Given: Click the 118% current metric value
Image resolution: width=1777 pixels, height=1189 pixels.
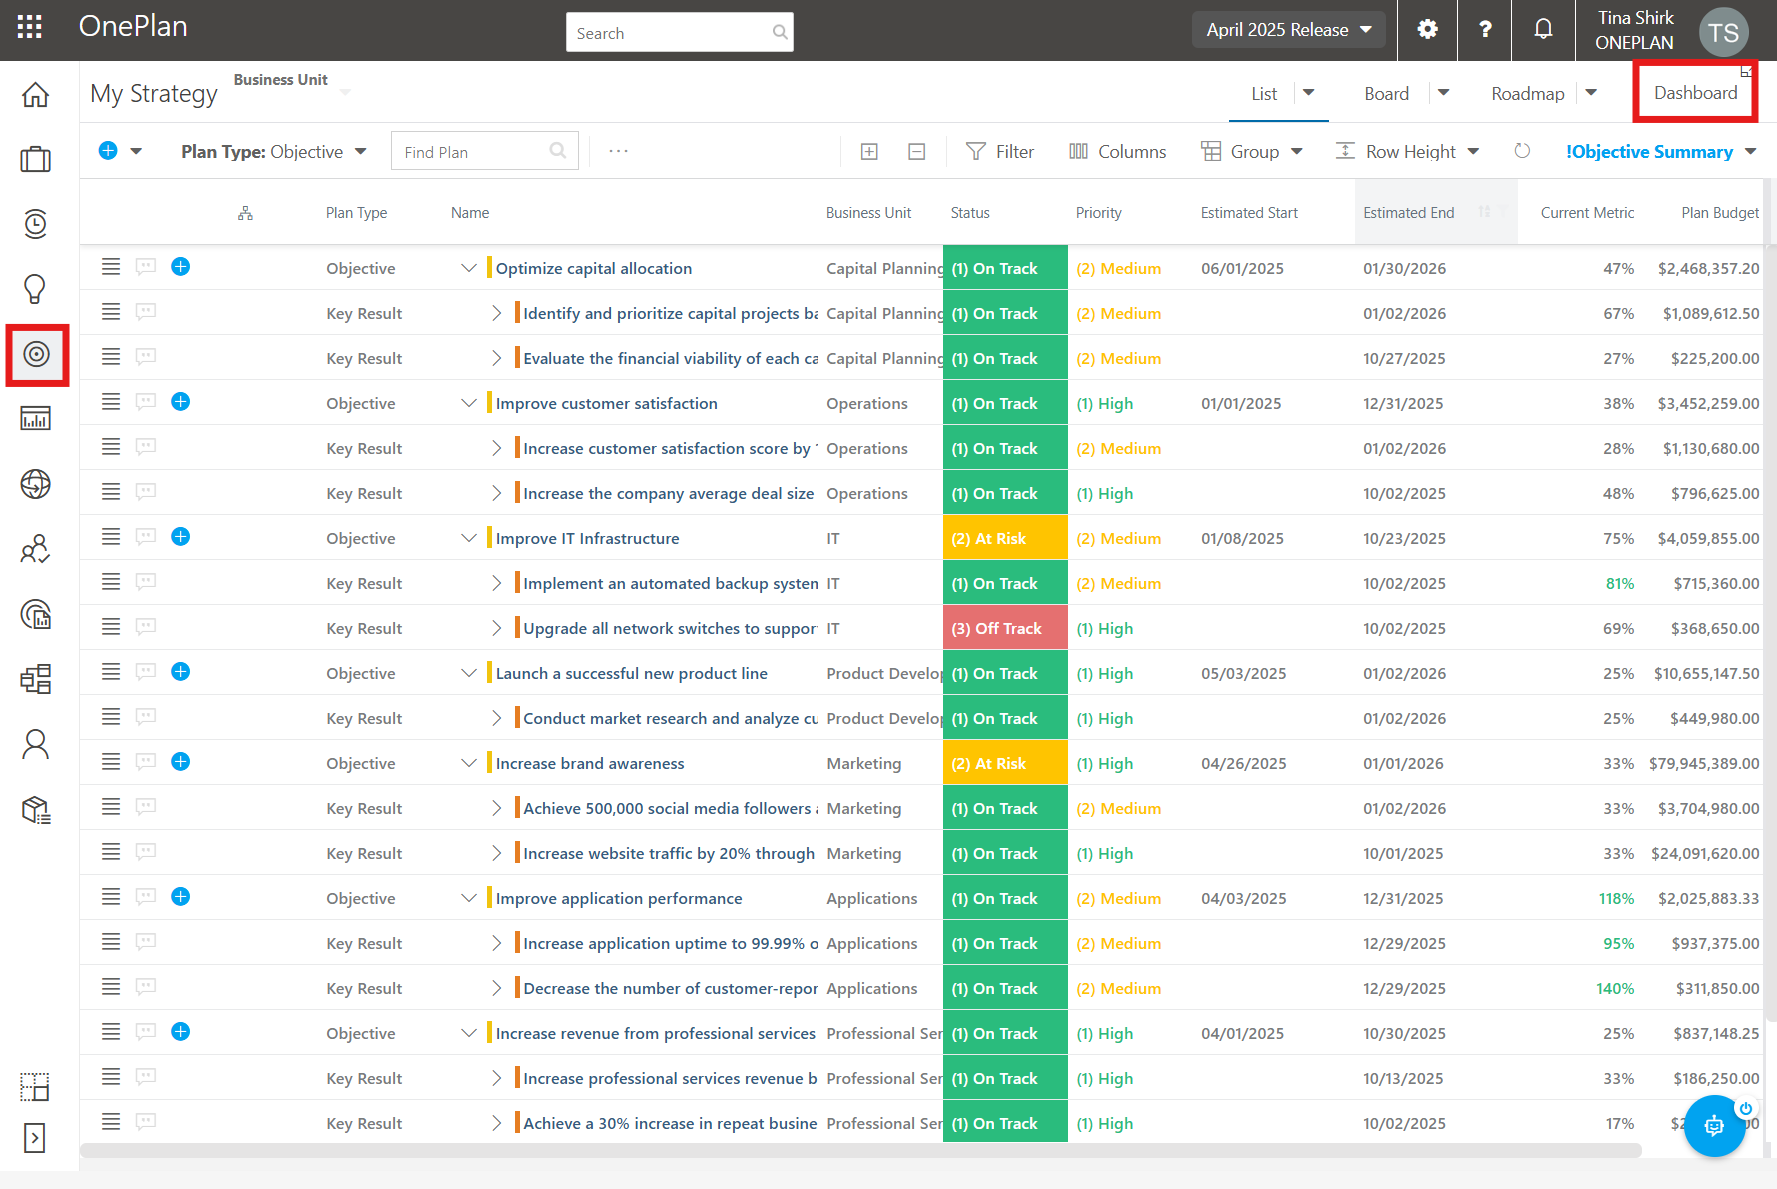Looking at the screenshot, I should [x=1615, y=898].
